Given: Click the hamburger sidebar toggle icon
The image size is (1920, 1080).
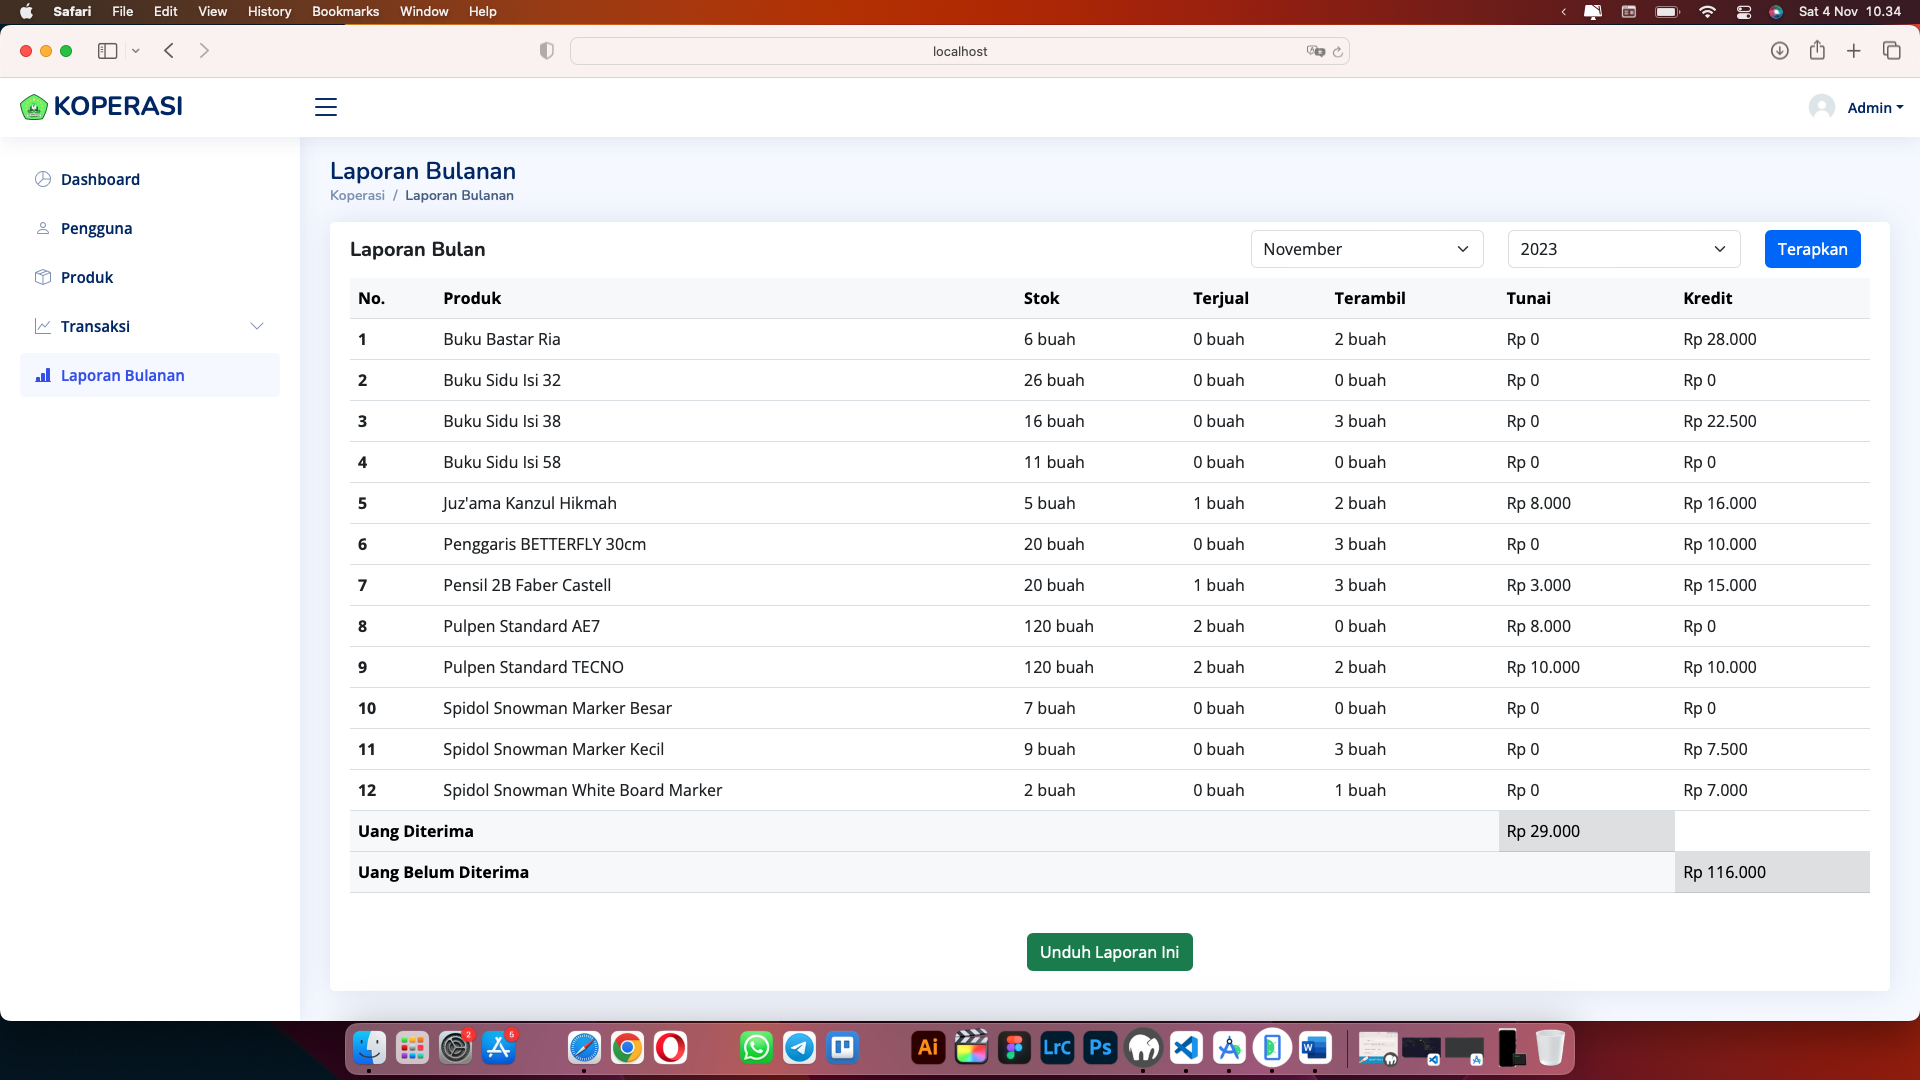Looking at the screenshot, I should click(326, 107).
